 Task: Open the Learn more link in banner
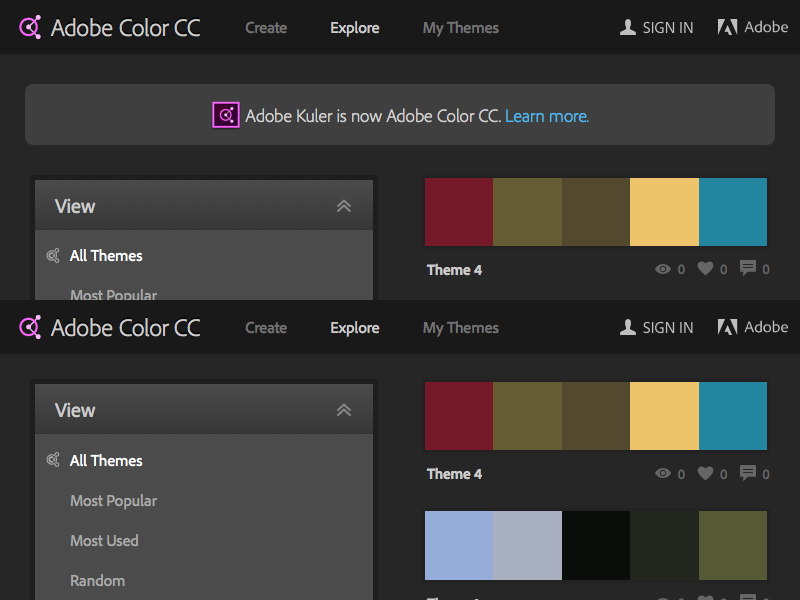click(547, 116)
